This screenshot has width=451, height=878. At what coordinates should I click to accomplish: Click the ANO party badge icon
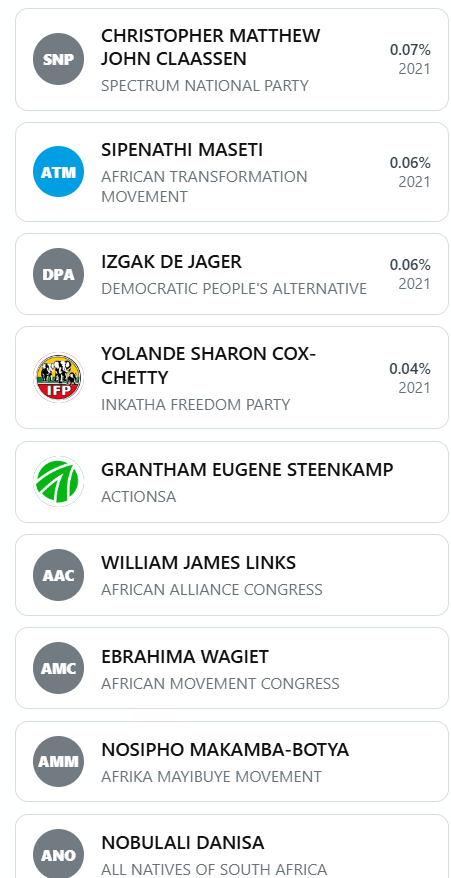click(x=58, y=854)
